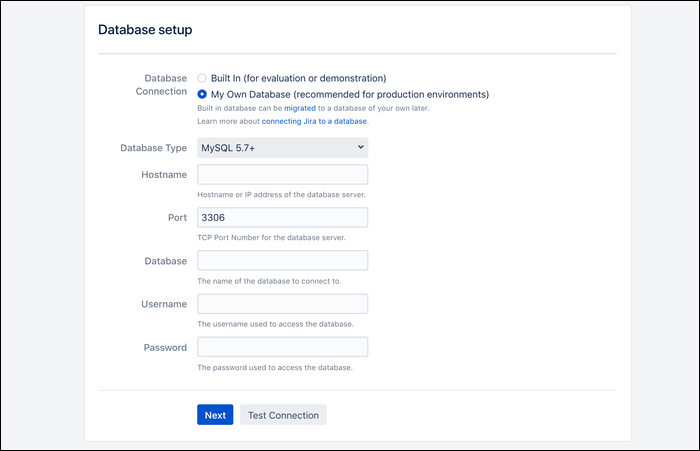Screen dimensions: 700x451
Task: Select the Built In database radio button
Action: [202, 78]
